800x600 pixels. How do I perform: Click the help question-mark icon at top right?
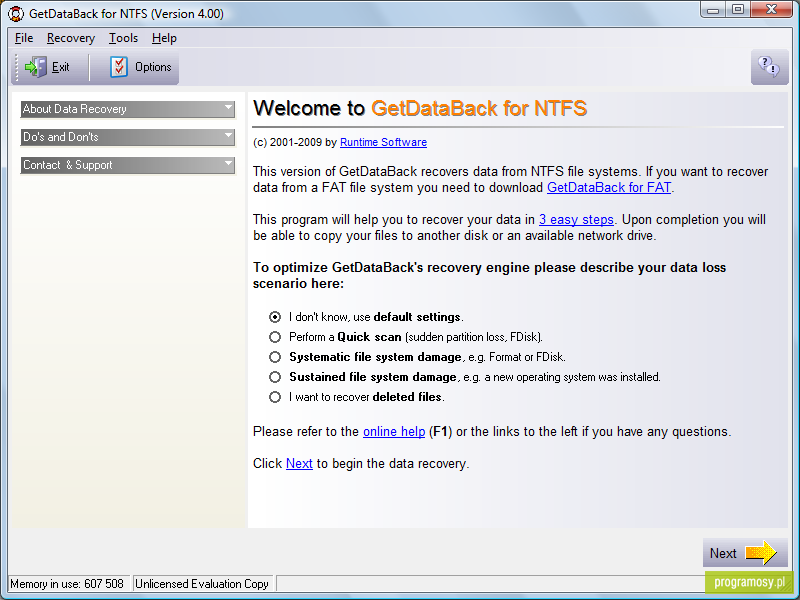769,67
